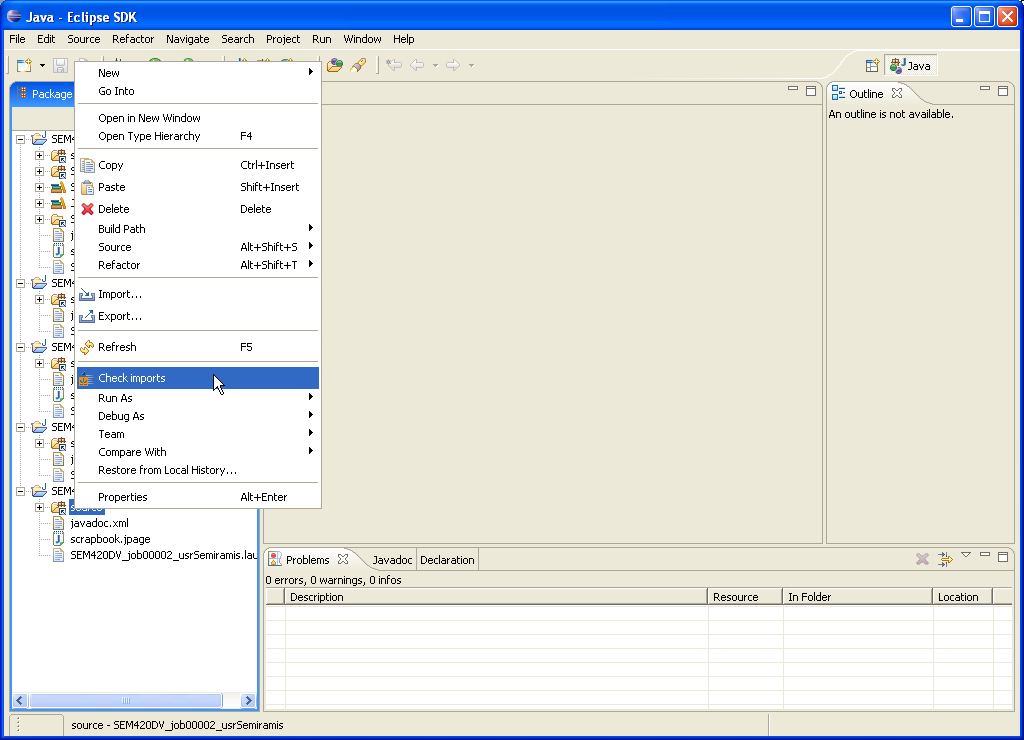Minimize the Problems panel
This screenshot has height=740, width=1024.
coord(985,556)
